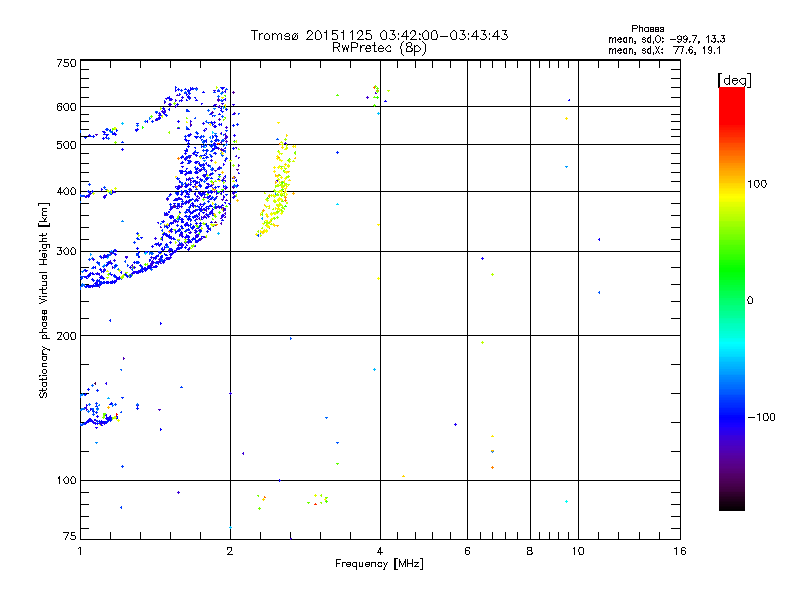Click the "400" height axis tick label

click(x=66, y=192)
